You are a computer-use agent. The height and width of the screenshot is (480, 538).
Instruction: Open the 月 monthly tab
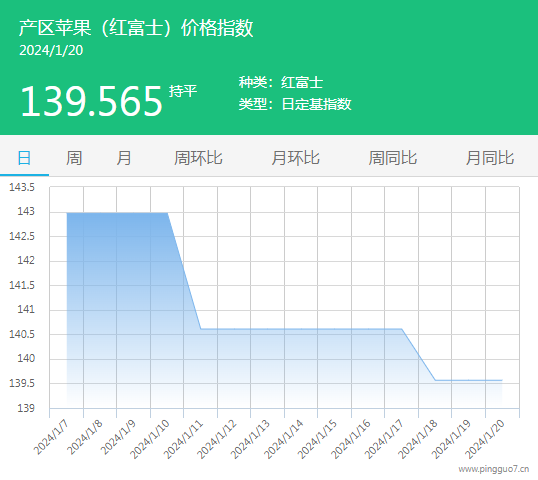pyautogui.click(x=124, y=158)
